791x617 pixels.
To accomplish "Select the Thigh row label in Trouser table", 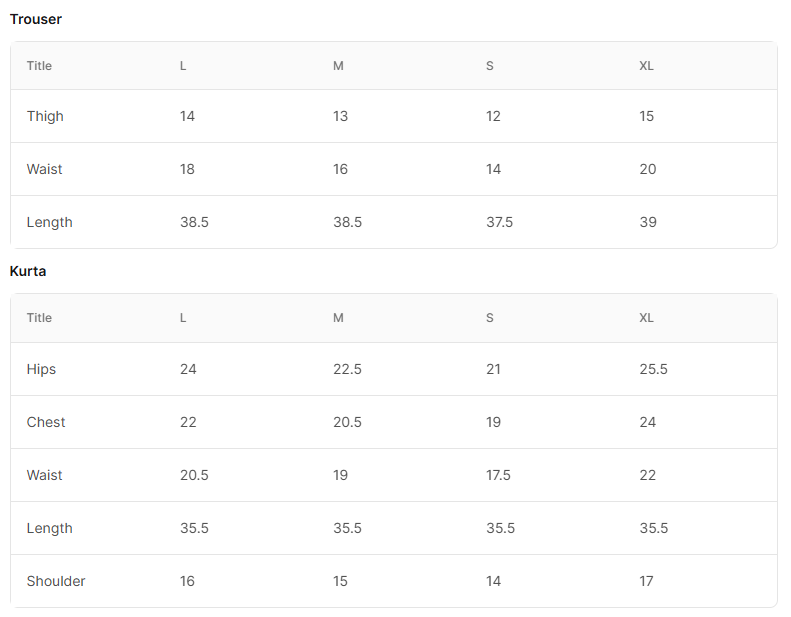I will (45, 117).
